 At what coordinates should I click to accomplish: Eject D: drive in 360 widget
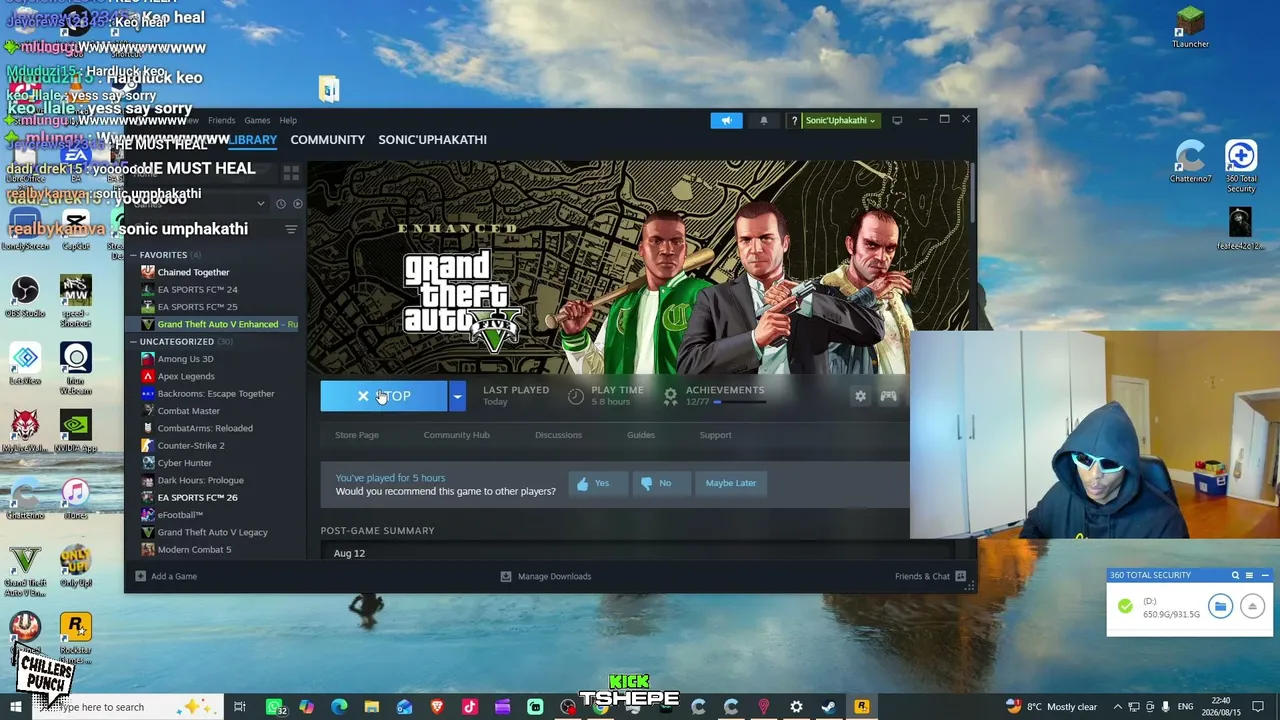(x=1252, y=607)
